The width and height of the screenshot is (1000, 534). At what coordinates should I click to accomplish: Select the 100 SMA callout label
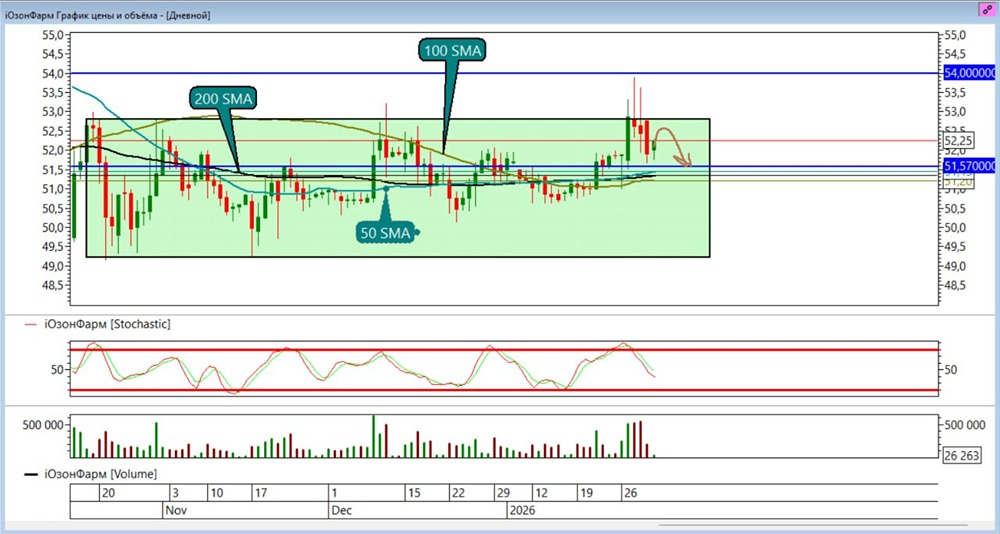click(x=452, y=50)
